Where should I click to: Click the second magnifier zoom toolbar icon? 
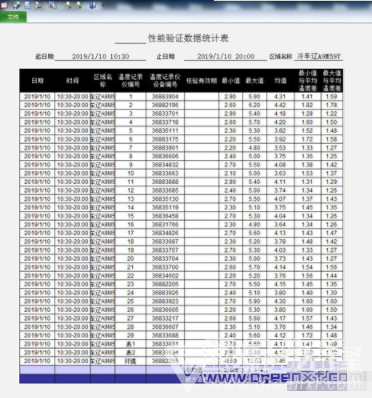(x=78, y=5)
